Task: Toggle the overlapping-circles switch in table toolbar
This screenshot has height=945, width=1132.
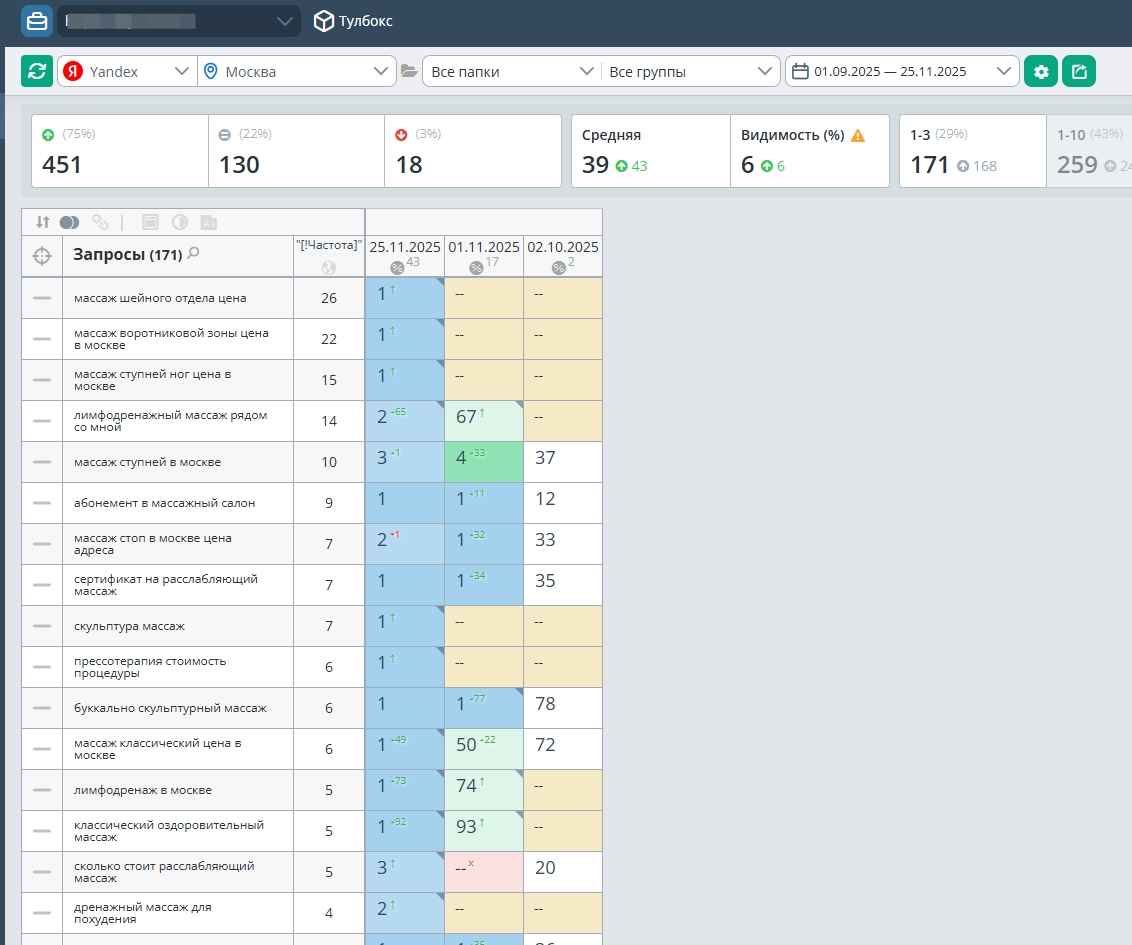Action: pos(69,222)
